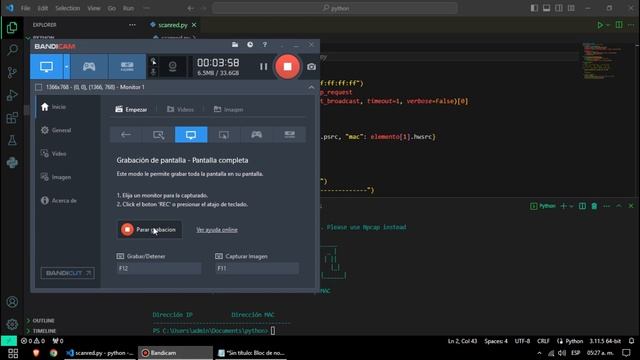
Task: Open VS Code Manage gear icon
Action: (12, 324)
